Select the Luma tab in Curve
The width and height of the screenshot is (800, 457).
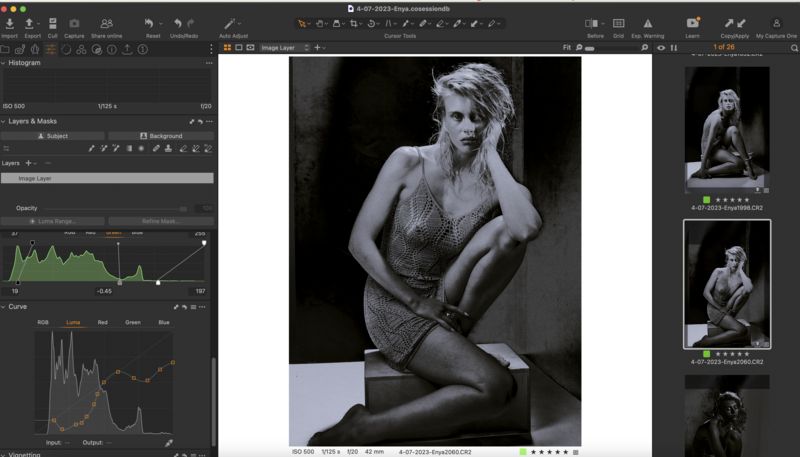tap(73, 322)
